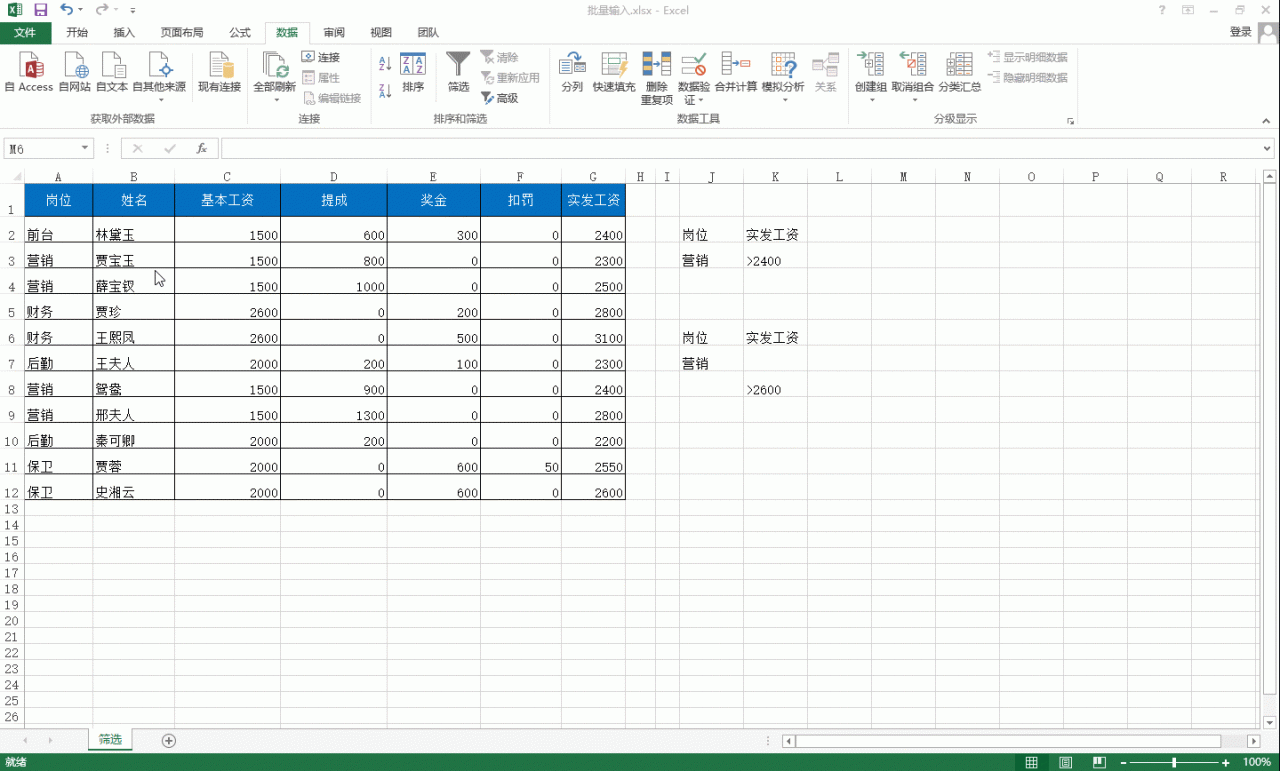Switch to Formulas (公式) tab
The image size is (1280, 771).
pos(240,33)
